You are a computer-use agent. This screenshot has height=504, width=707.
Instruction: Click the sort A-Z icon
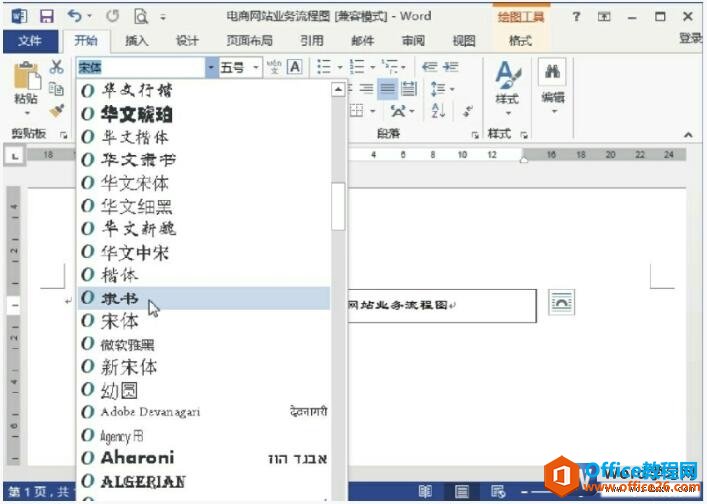(x=438, y=110)
